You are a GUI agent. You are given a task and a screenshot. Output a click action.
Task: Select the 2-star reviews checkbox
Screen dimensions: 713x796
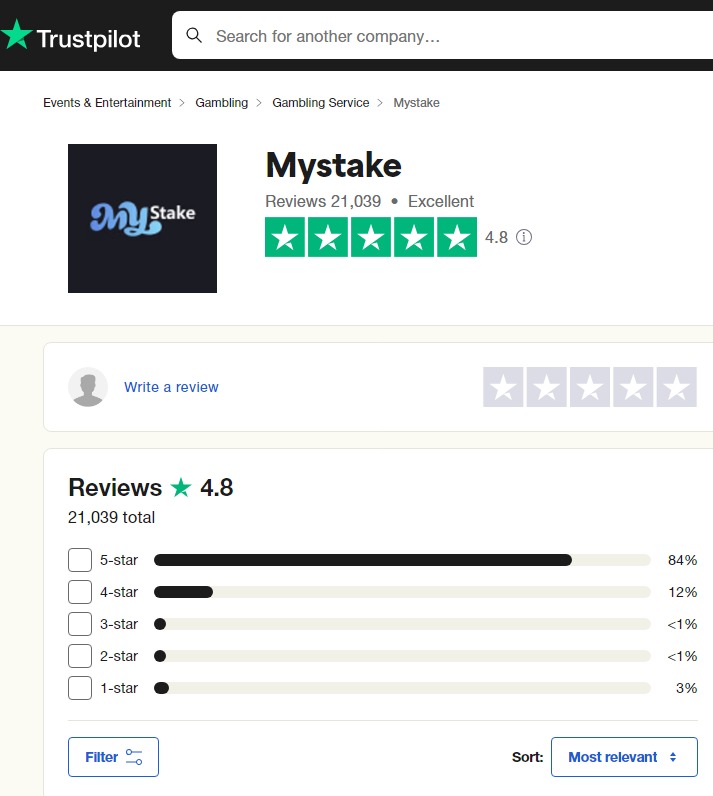point(80,656)
